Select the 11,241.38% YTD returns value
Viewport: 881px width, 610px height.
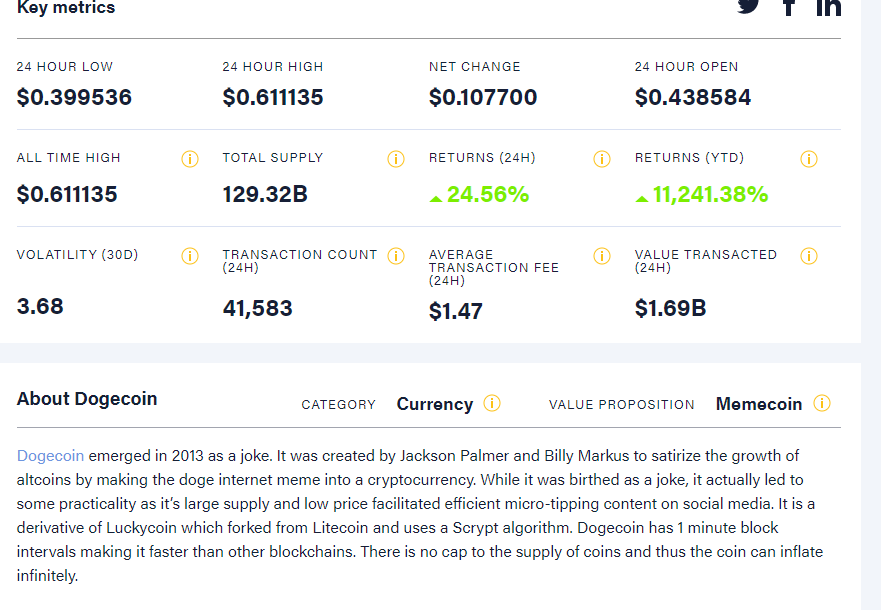click(x=710, y=194)
